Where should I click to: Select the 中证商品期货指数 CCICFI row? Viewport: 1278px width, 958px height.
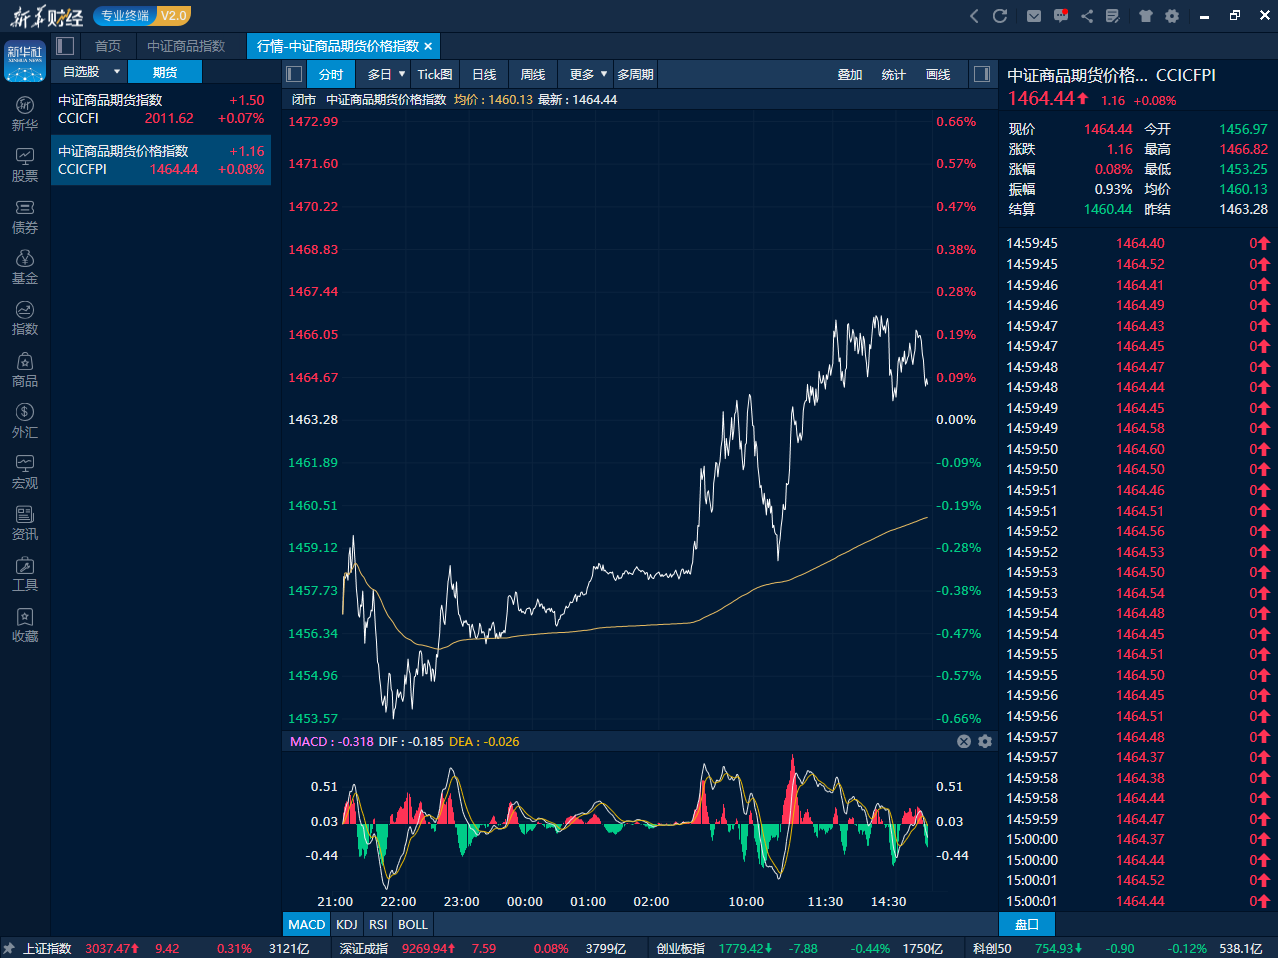tap(160, 109)
